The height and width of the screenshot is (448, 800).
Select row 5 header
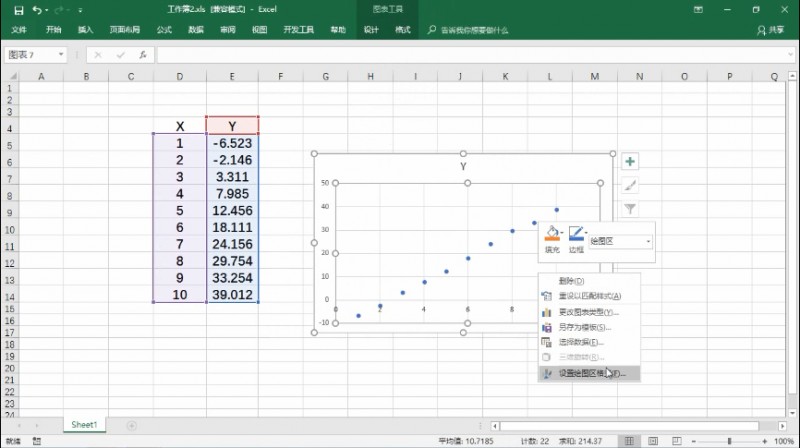pyautogui.click(x=9, y=145)
